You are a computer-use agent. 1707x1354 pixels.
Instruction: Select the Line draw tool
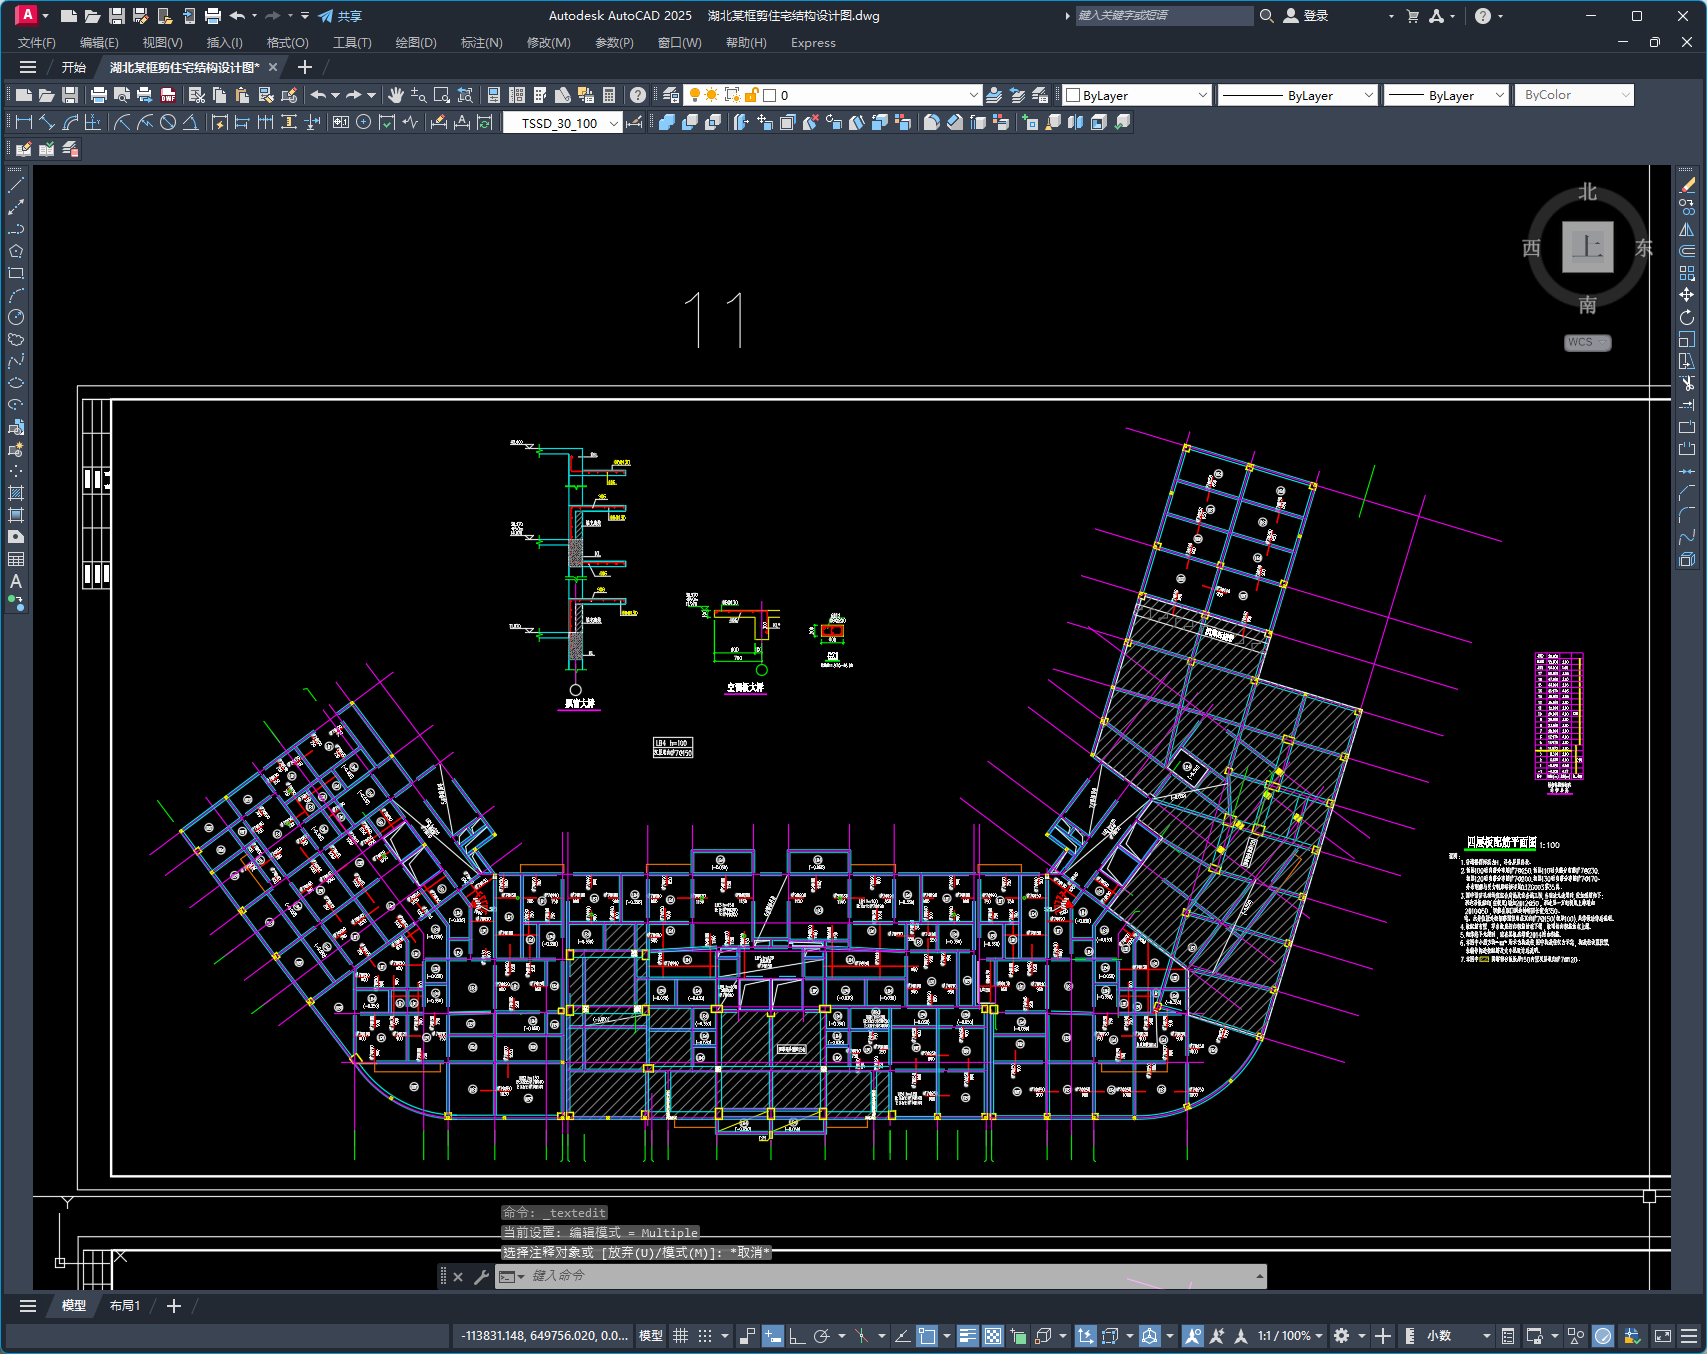click(x=16, y=185)
